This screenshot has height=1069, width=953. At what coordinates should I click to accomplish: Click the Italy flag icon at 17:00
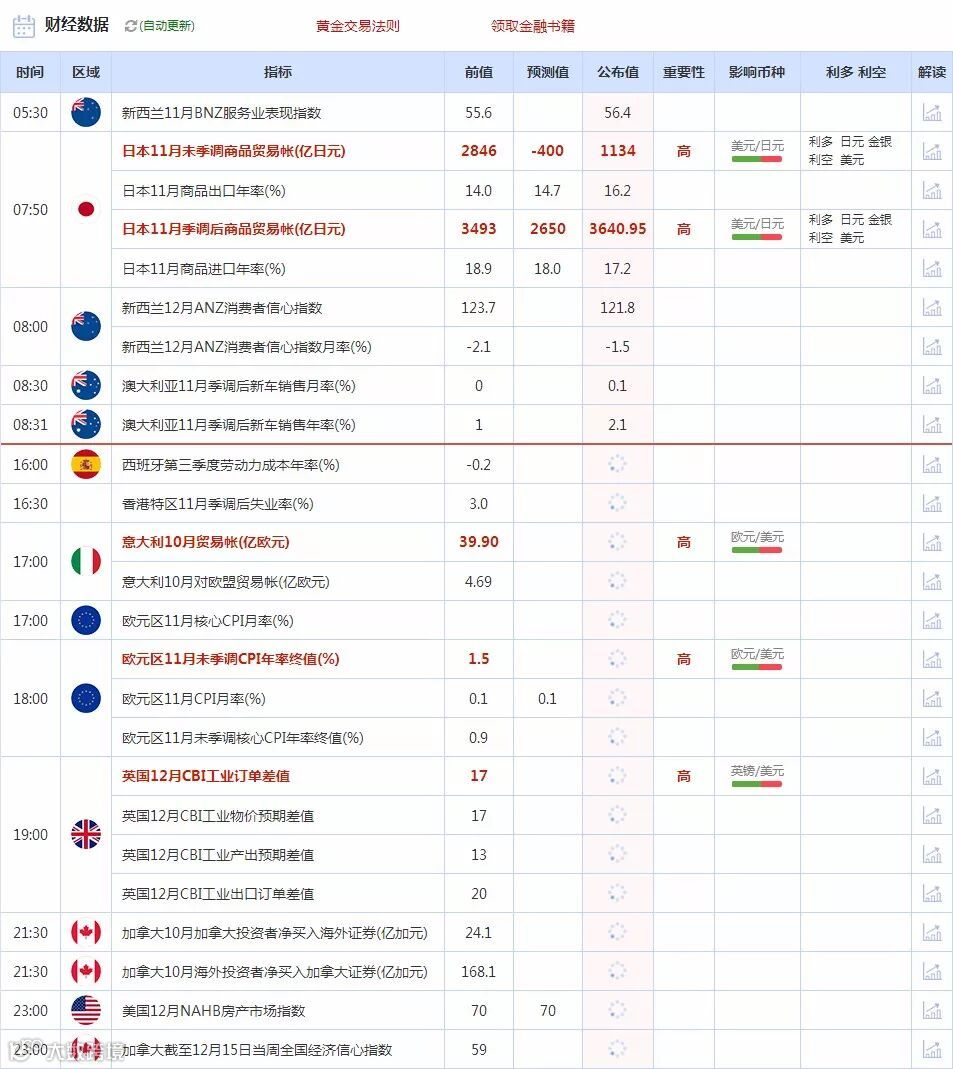tap(86, 561)
